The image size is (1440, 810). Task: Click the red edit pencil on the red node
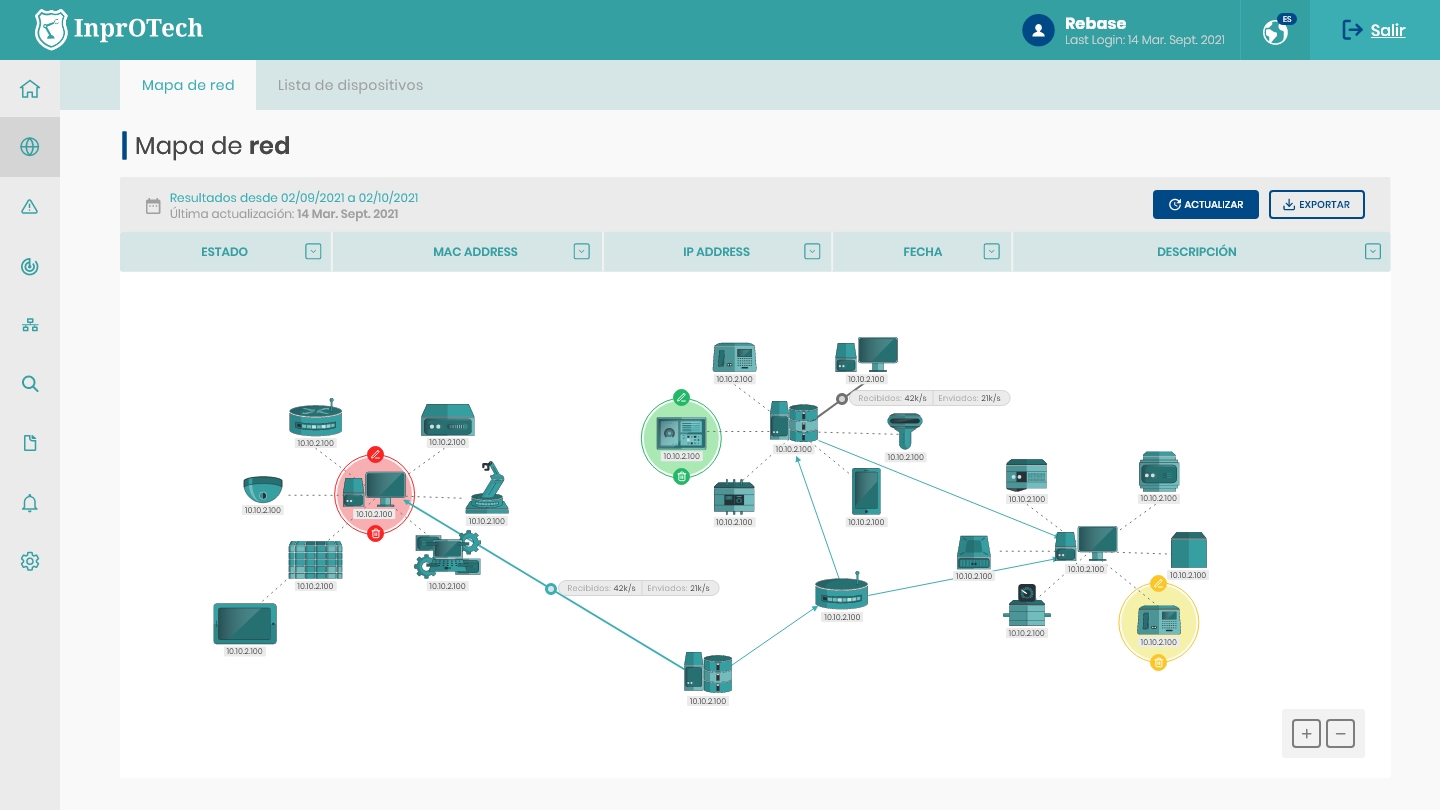pos(375,454)
